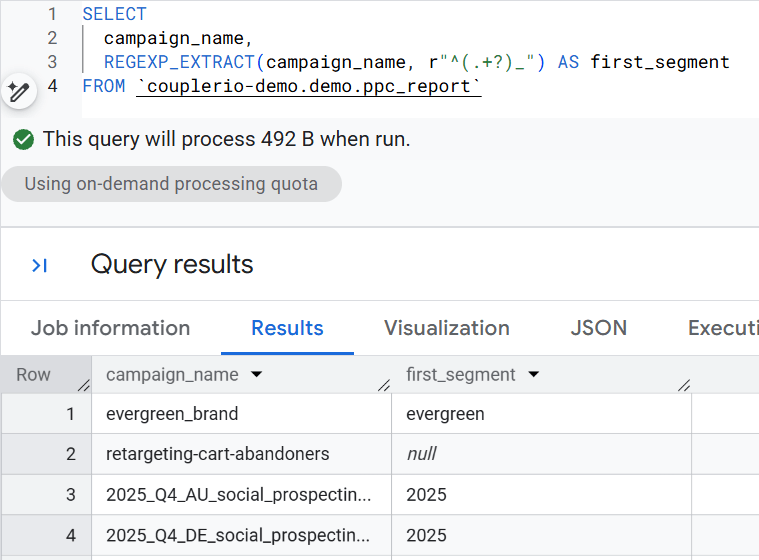Click the Query results heading
759x560 pixels.
[172, 264]
